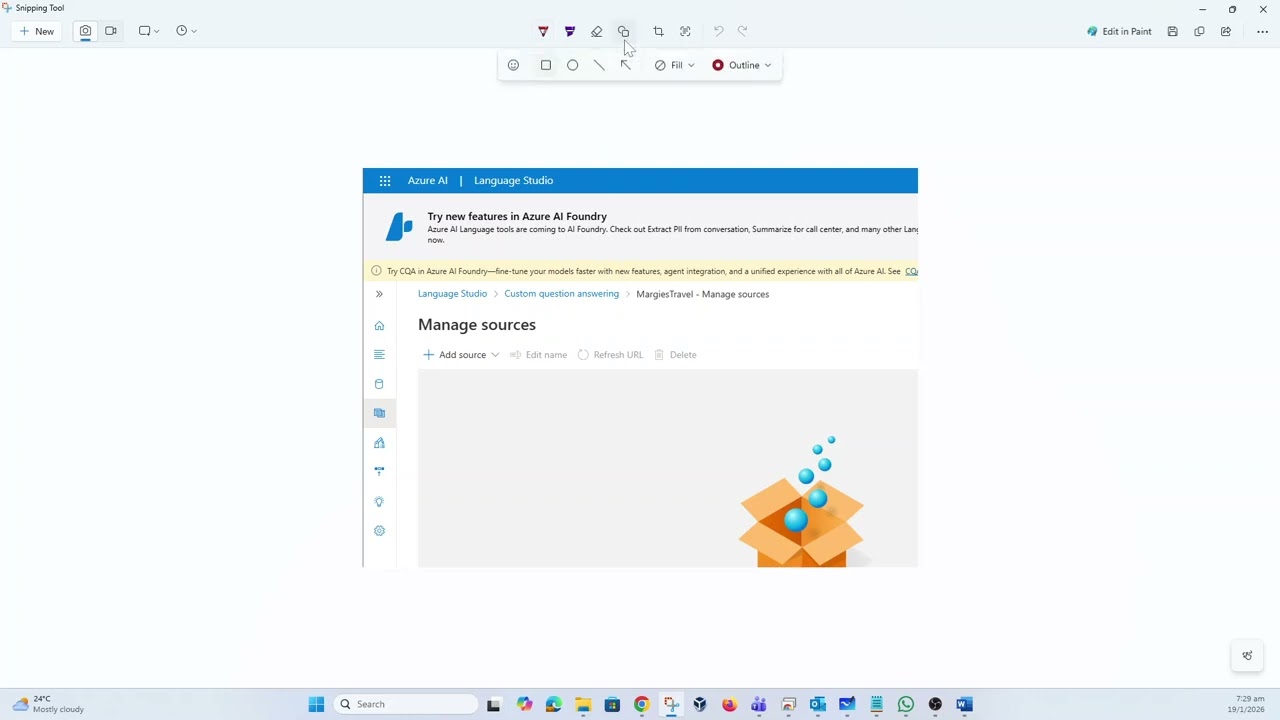The image size is (1280, 720).
Task: Expand the sidebar with double chevron
Action: 379,294
